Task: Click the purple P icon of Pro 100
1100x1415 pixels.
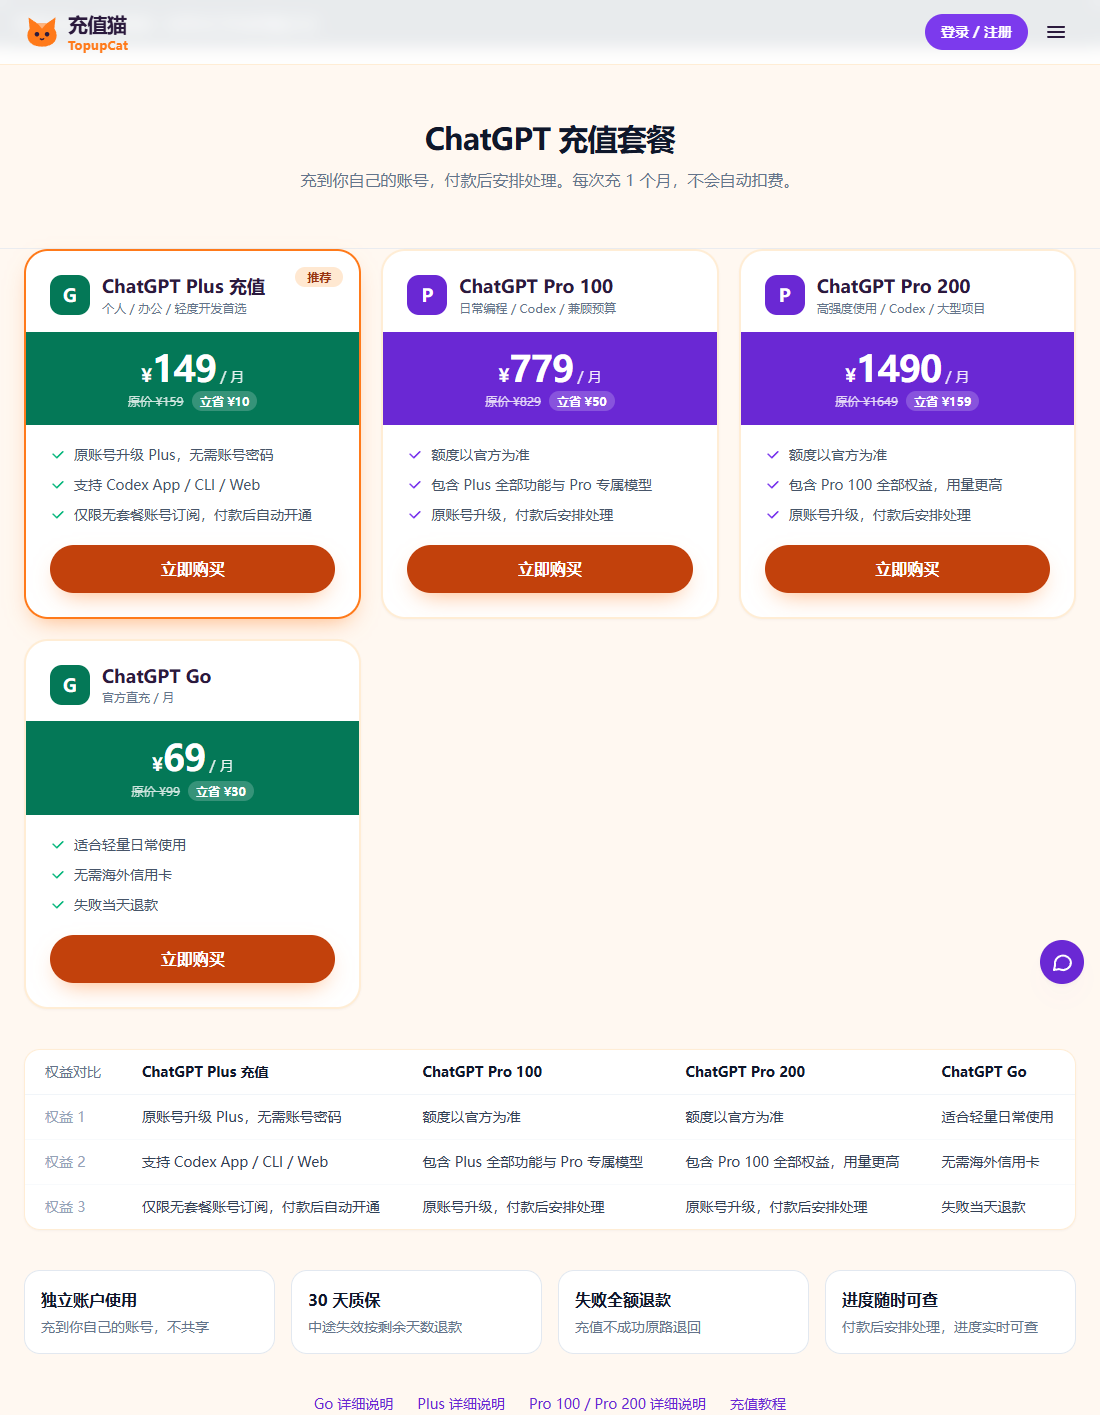Action: click(427, 295)
